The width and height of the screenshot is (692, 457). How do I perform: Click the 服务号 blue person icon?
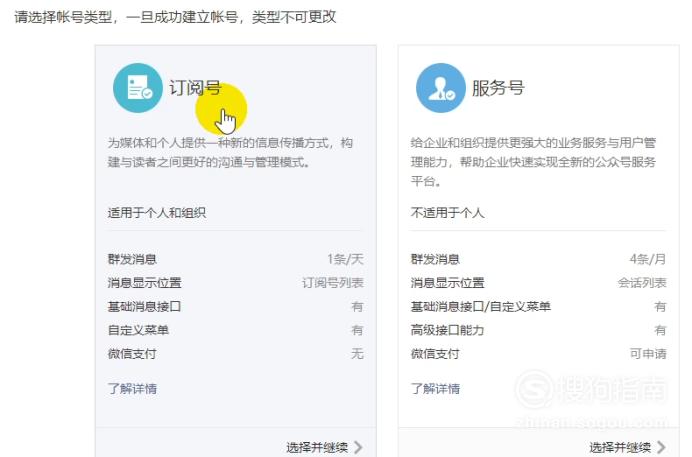point(440,88)
